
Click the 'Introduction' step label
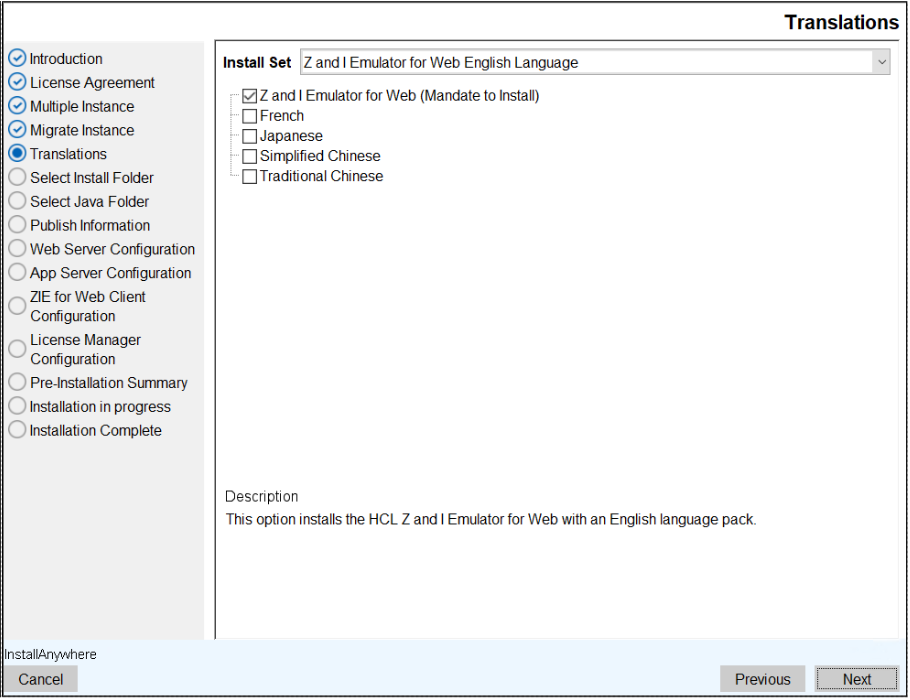pyautogui.click(x=66, y=59)
